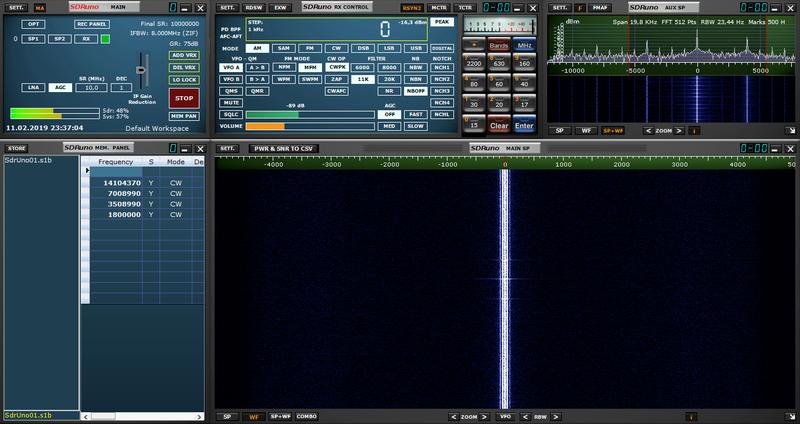This screenshot has width=800, height=424.
Task: Increase RBW with right arrow in MAIN SP
Action: (x=556, y=417)
